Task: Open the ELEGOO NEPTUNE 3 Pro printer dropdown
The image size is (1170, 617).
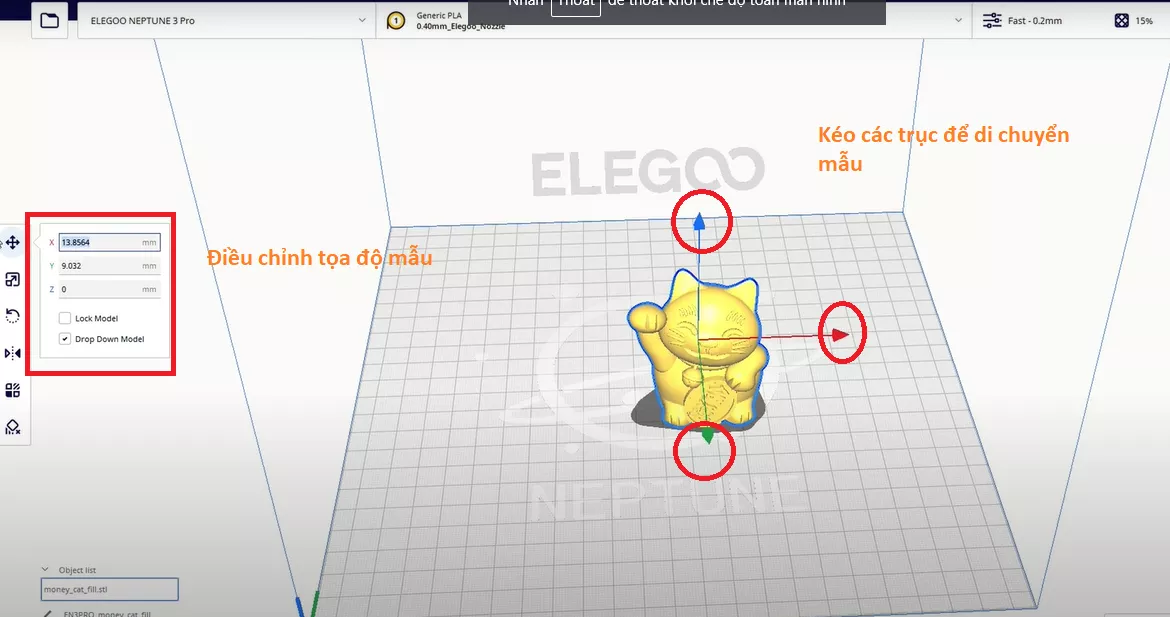Action: (x=225, y=19)
